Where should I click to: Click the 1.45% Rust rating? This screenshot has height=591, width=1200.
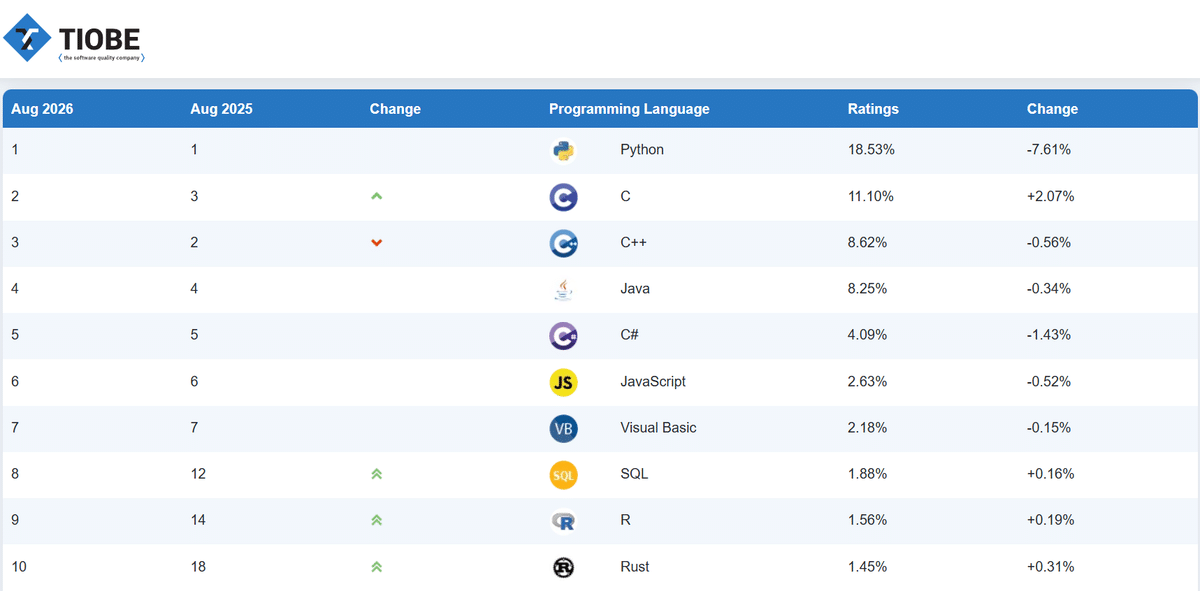pyautogui.click(x=867, y=567)
